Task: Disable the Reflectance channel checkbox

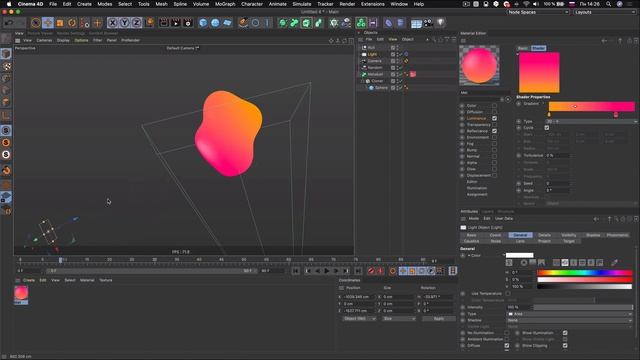Action: pyautogui.click(x=494, y=131)
